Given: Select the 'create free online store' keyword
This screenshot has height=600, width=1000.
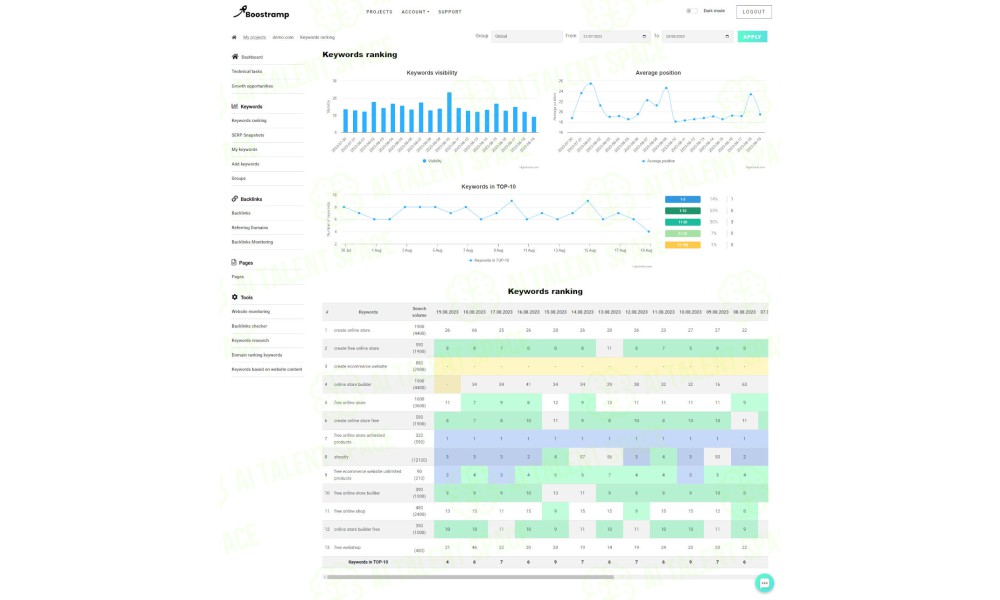Looking at the screenshot, I should click(x=356, y=348).
